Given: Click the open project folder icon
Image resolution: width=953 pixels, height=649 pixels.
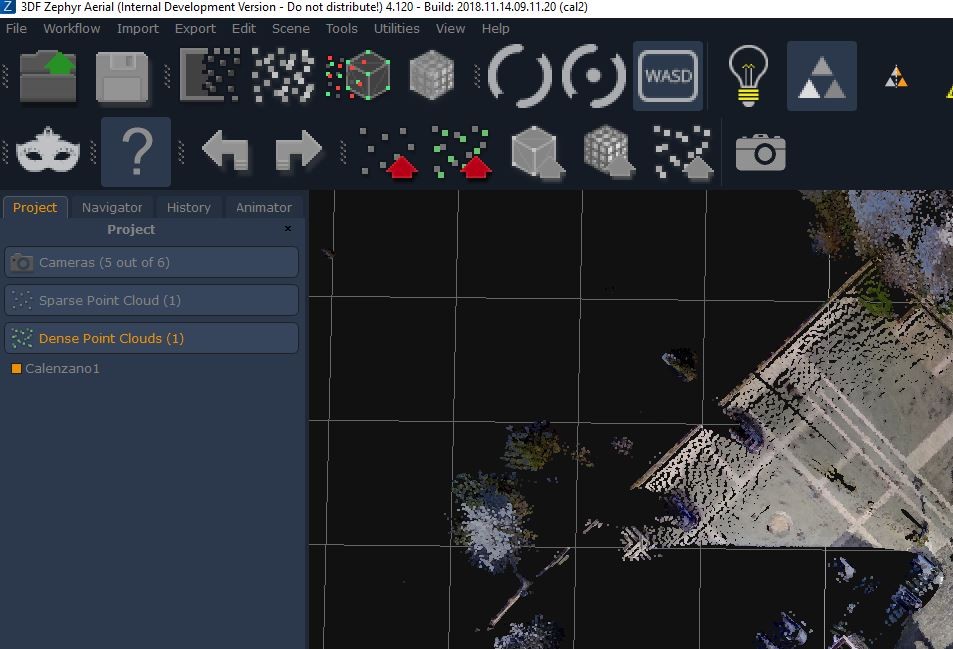Looking at the screenshot, I should (49, 76).
